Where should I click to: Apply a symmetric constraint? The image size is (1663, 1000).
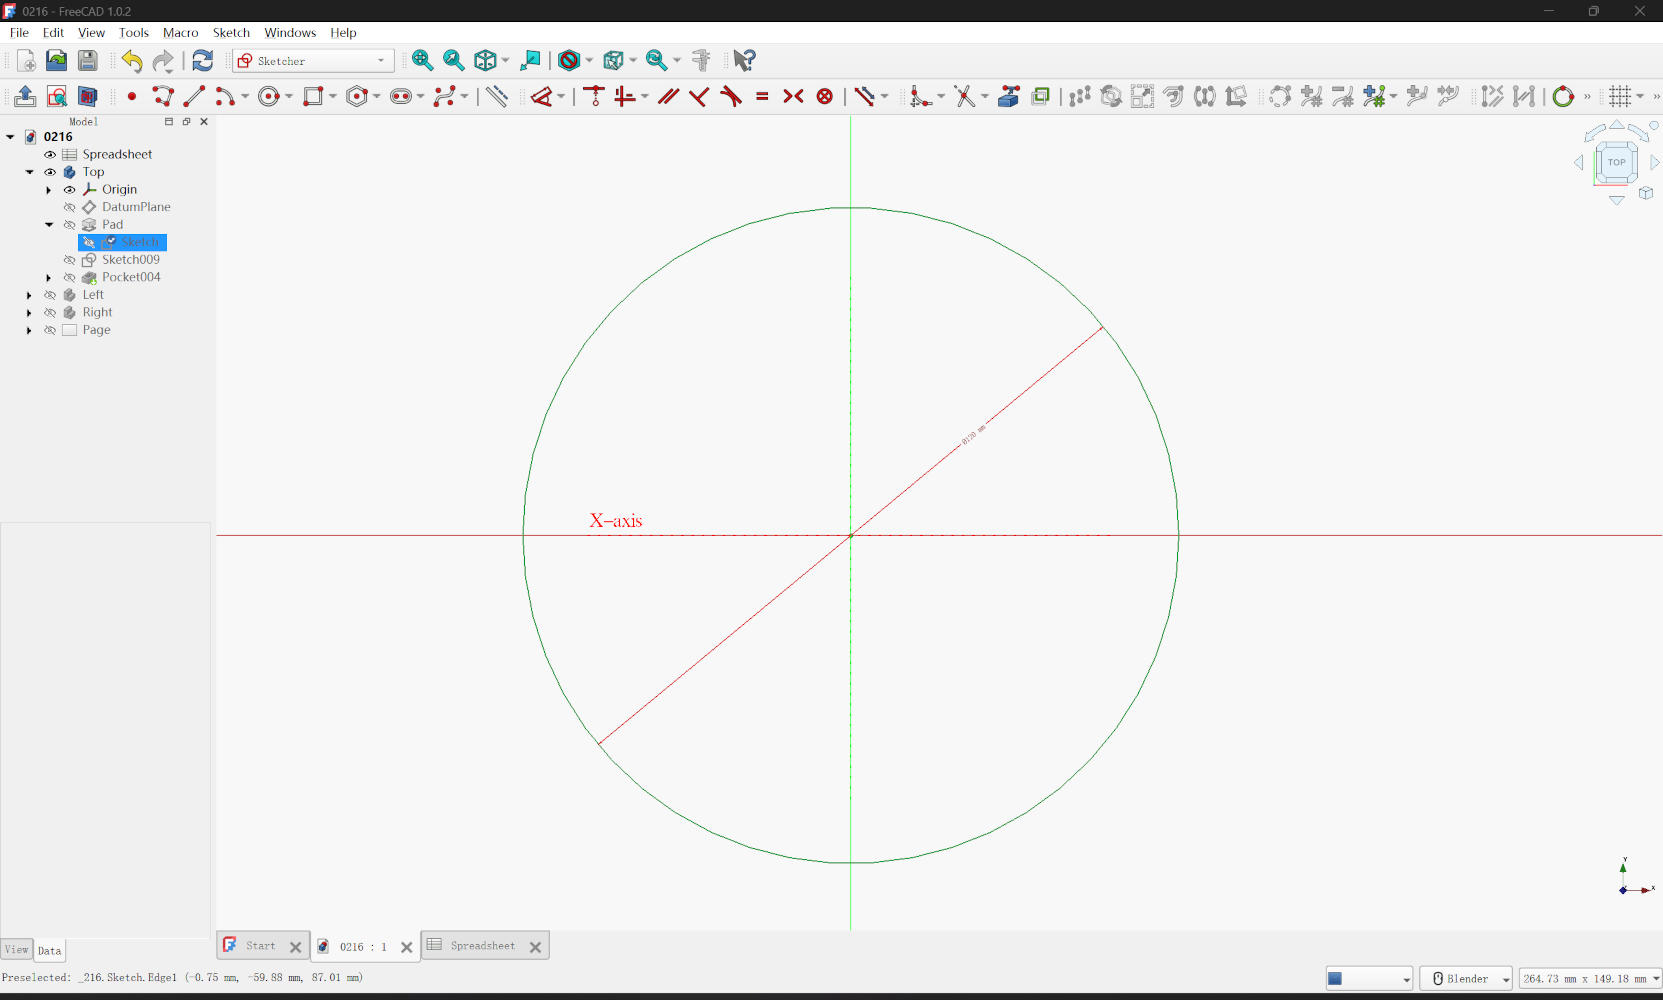click(x=793, y=97)
